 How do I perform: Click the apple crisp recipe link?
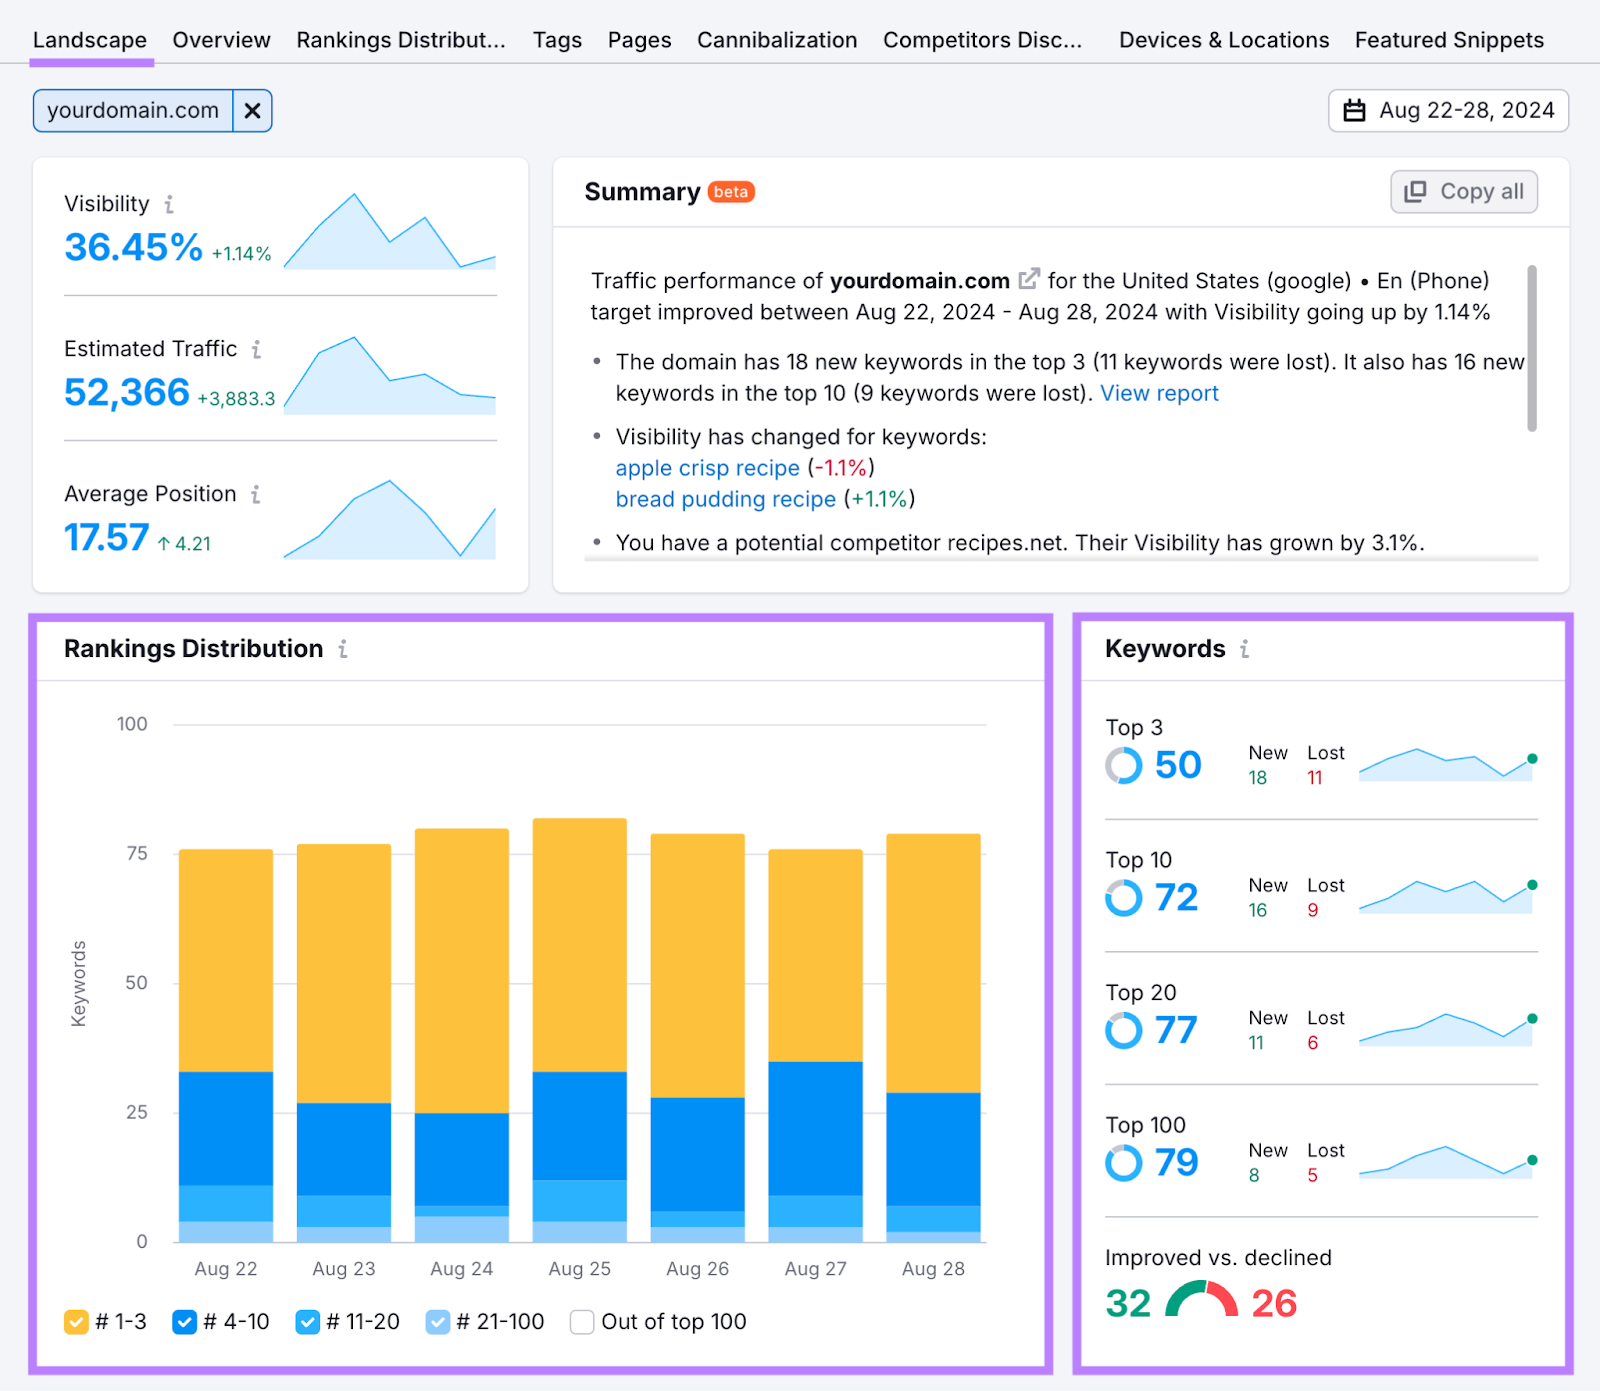[707, 467]
